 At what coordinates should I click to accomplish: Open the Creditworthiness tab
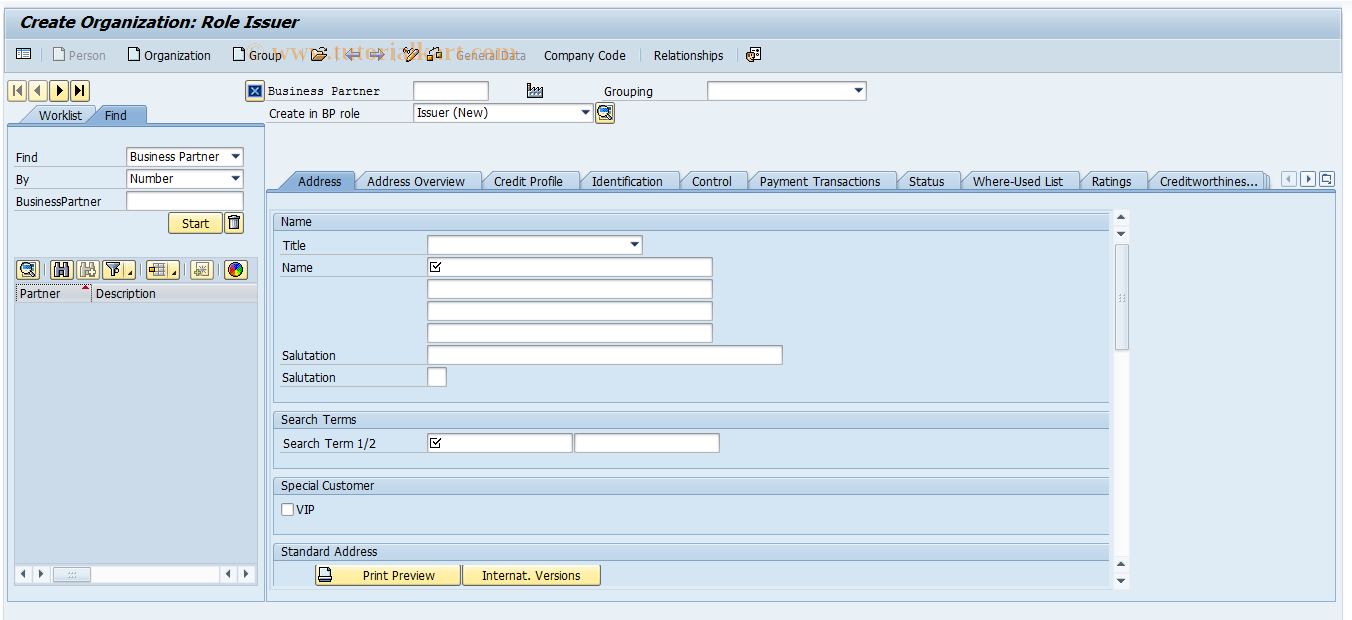pos(1208,181)
